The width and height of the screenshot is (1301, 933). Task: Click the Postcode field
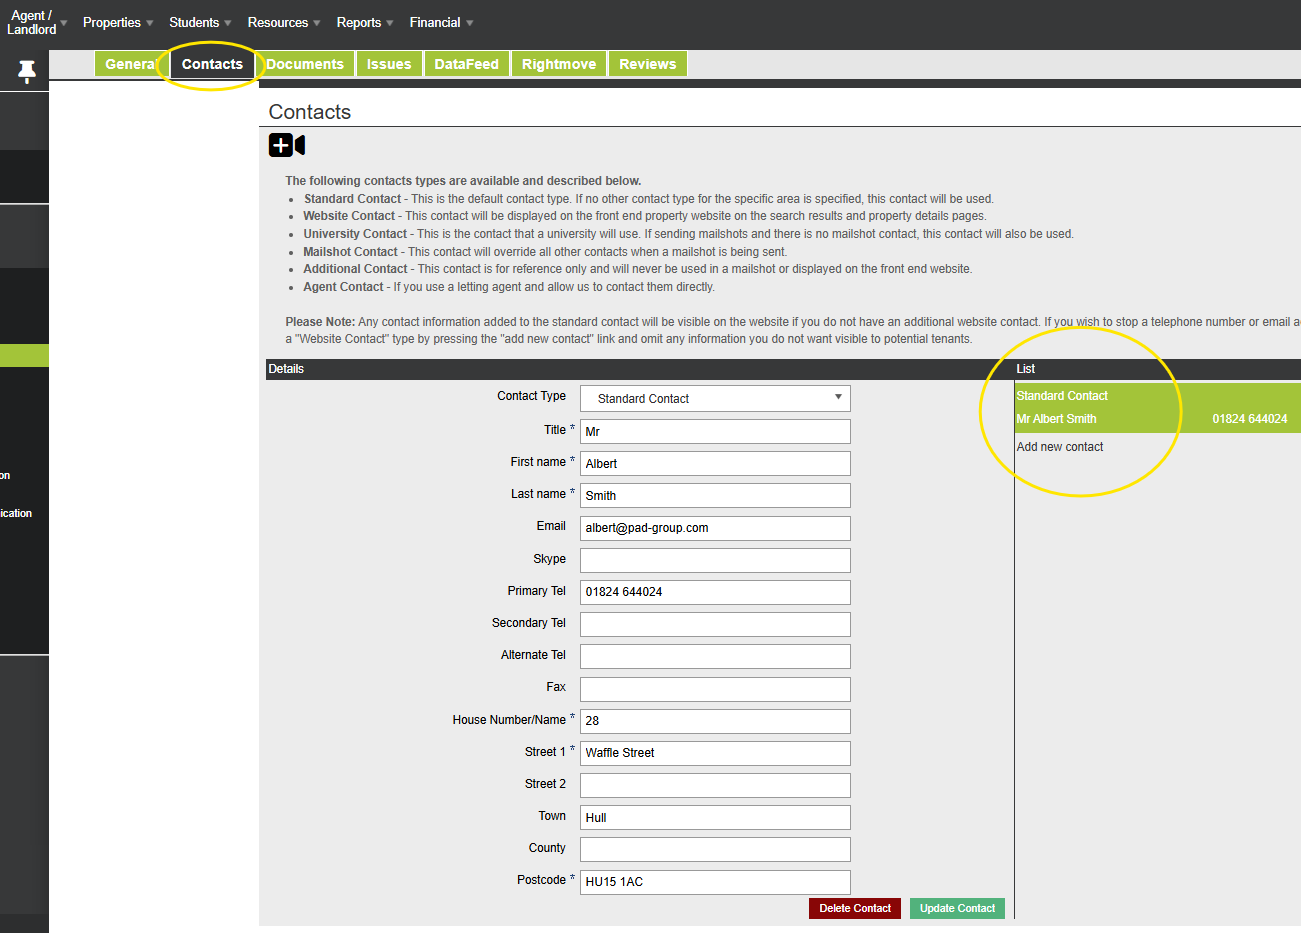pos(715,882)
